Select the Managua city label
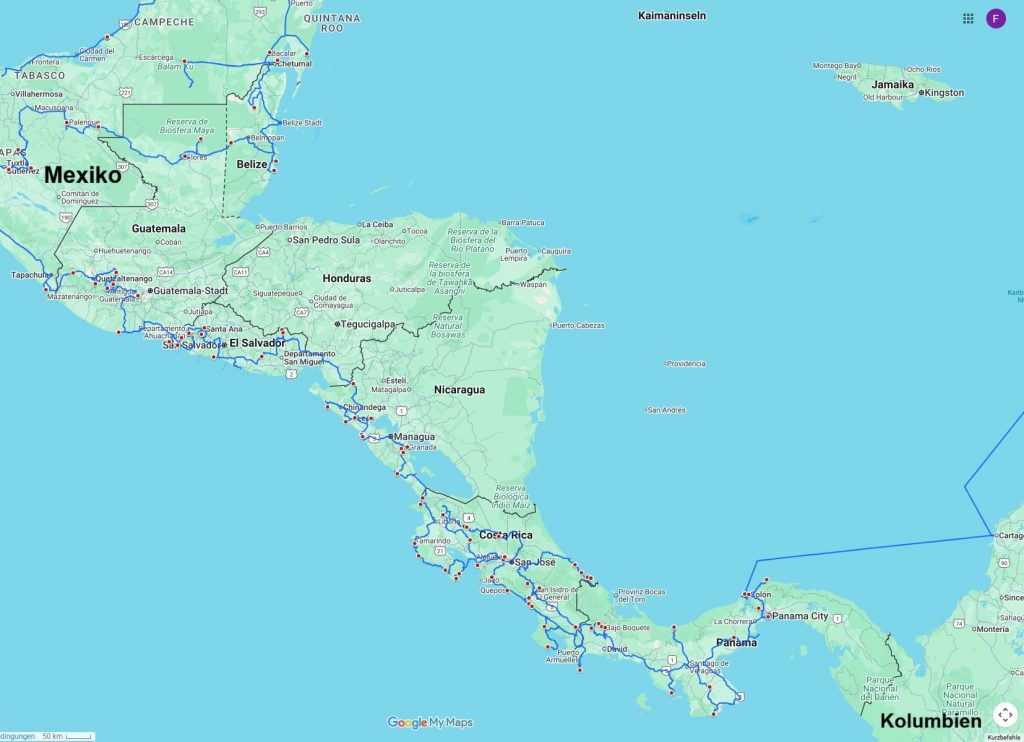The width and height of the screenshot is (1024, 742). pos(414,437)
